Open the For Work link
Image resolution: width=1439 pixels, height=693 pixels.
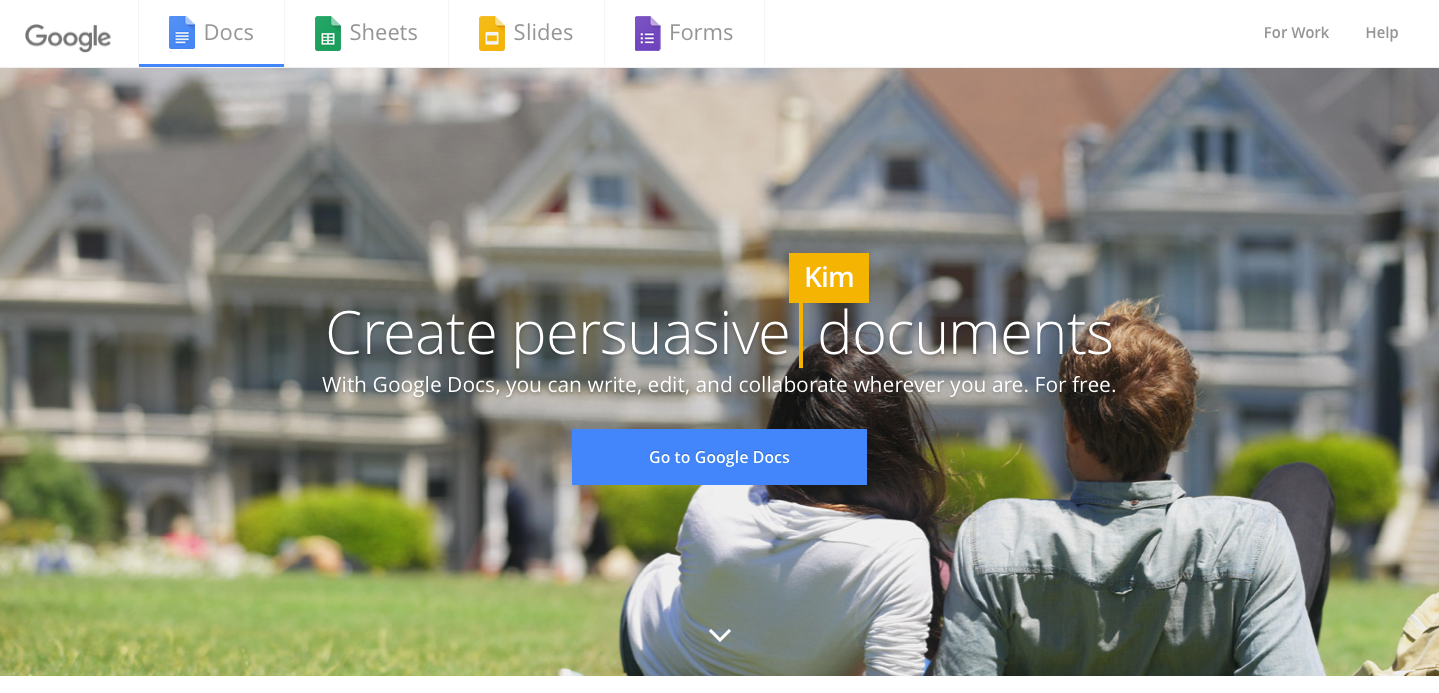pos(1296,33)
